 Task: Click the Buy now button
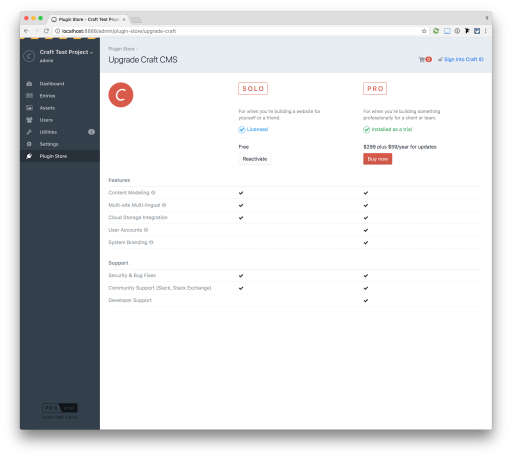(x=378, y=159)
